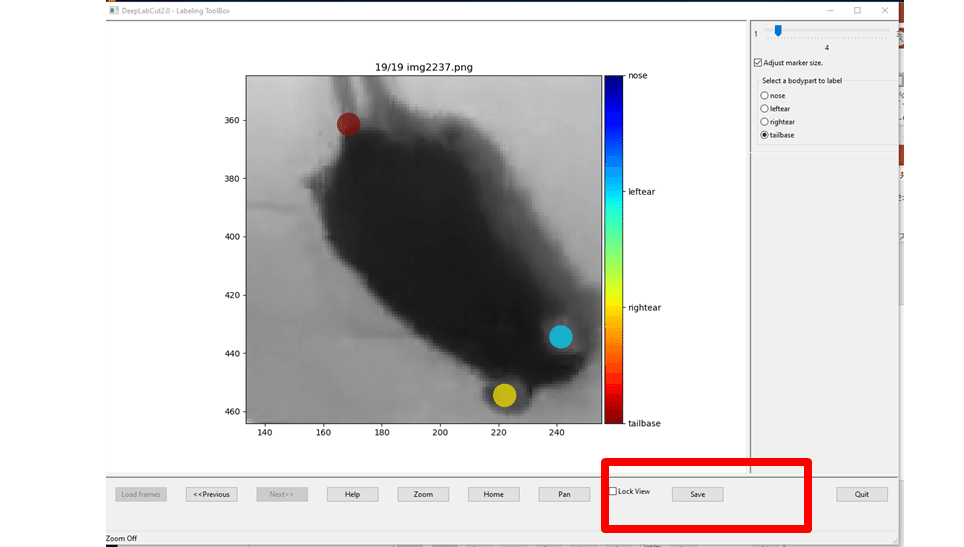Image resolution: width=964 pixels, height=547 pixels.
Task: Activate the Pan button
Action: pos(564,494)
